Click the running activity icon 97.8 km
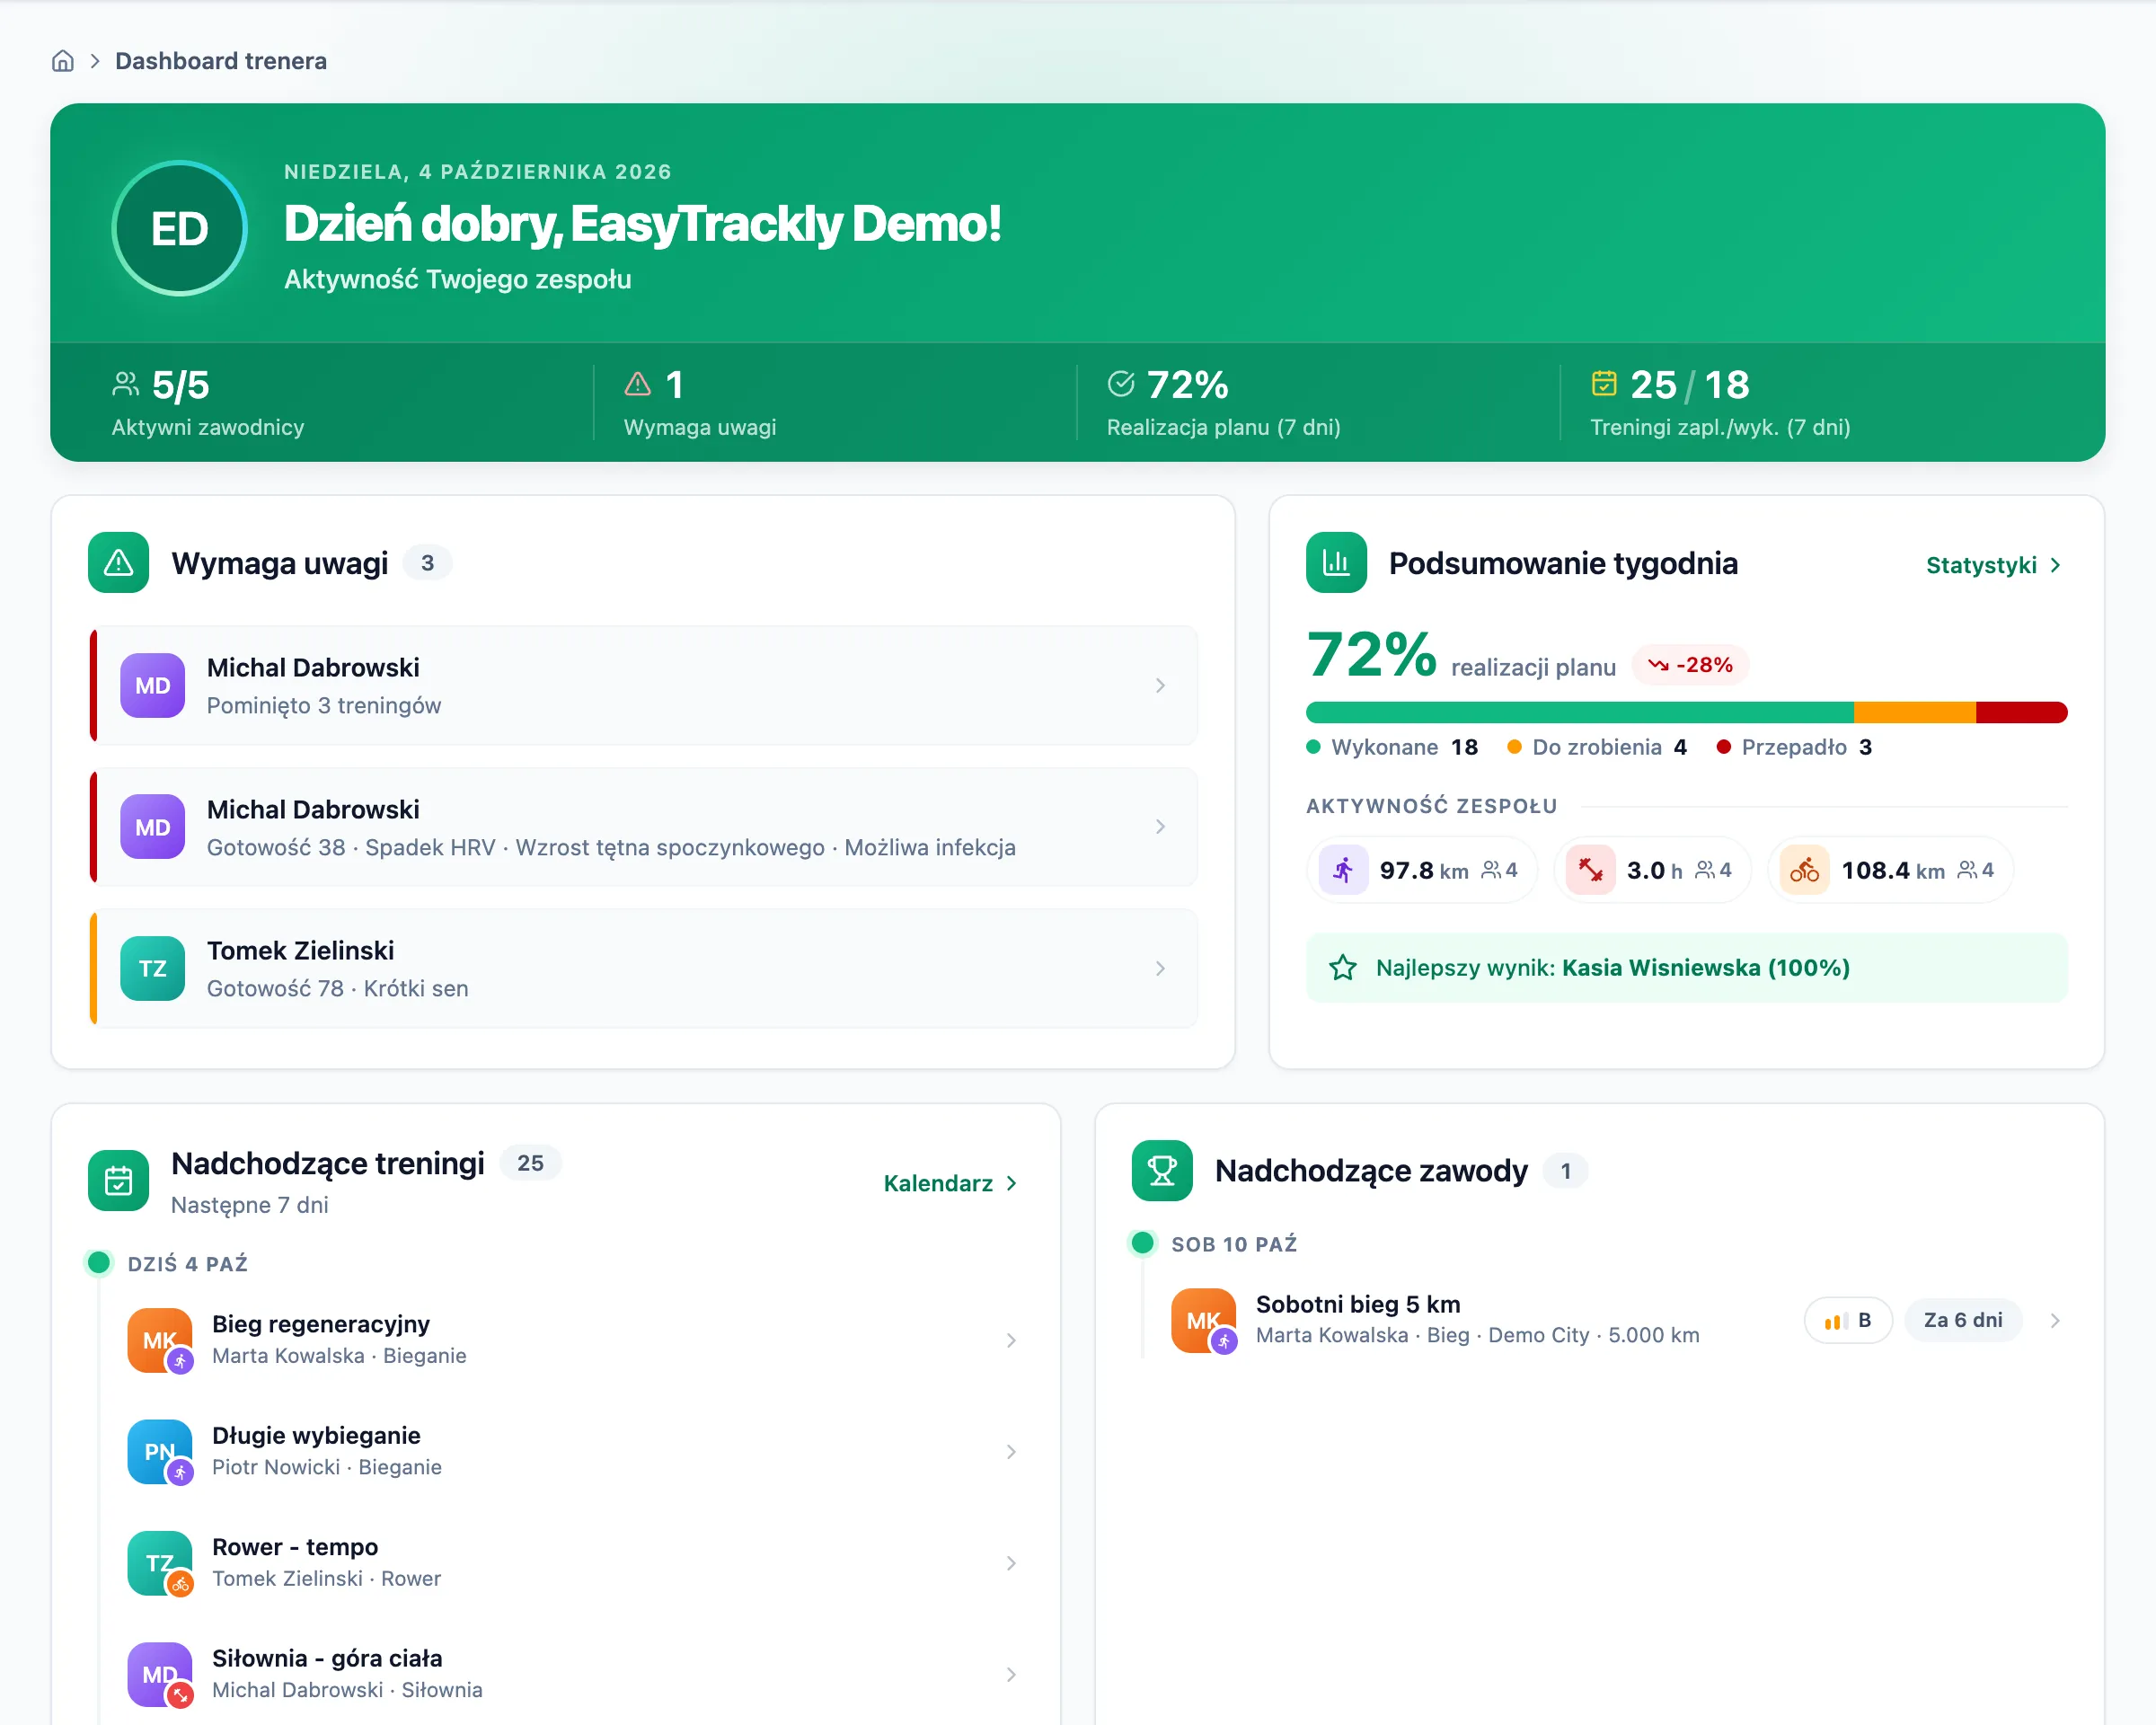This screenshot has width=2156, height=1725. [x=1343, y=870]
